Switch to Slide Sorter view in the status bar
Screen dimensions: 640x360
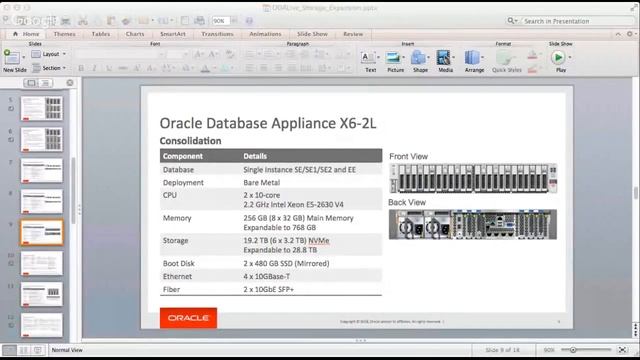pos(24,350)
